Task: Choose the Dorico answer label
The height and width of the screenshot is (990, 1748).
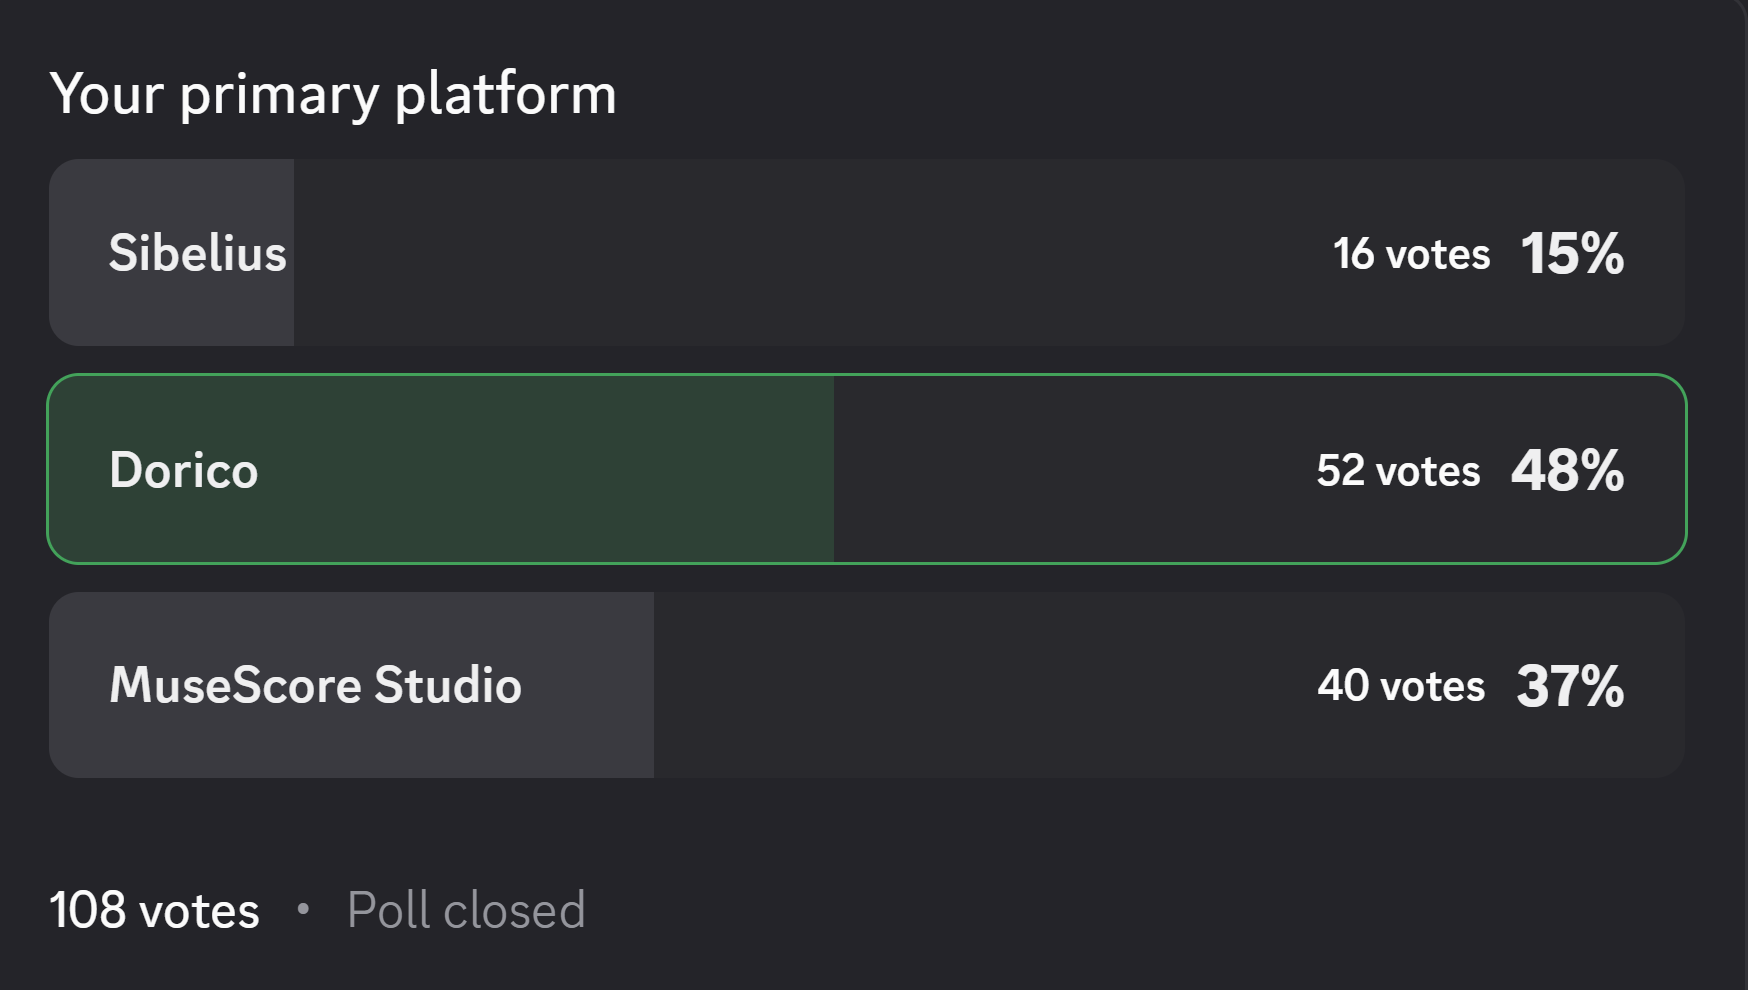Action: pos(183,470)
